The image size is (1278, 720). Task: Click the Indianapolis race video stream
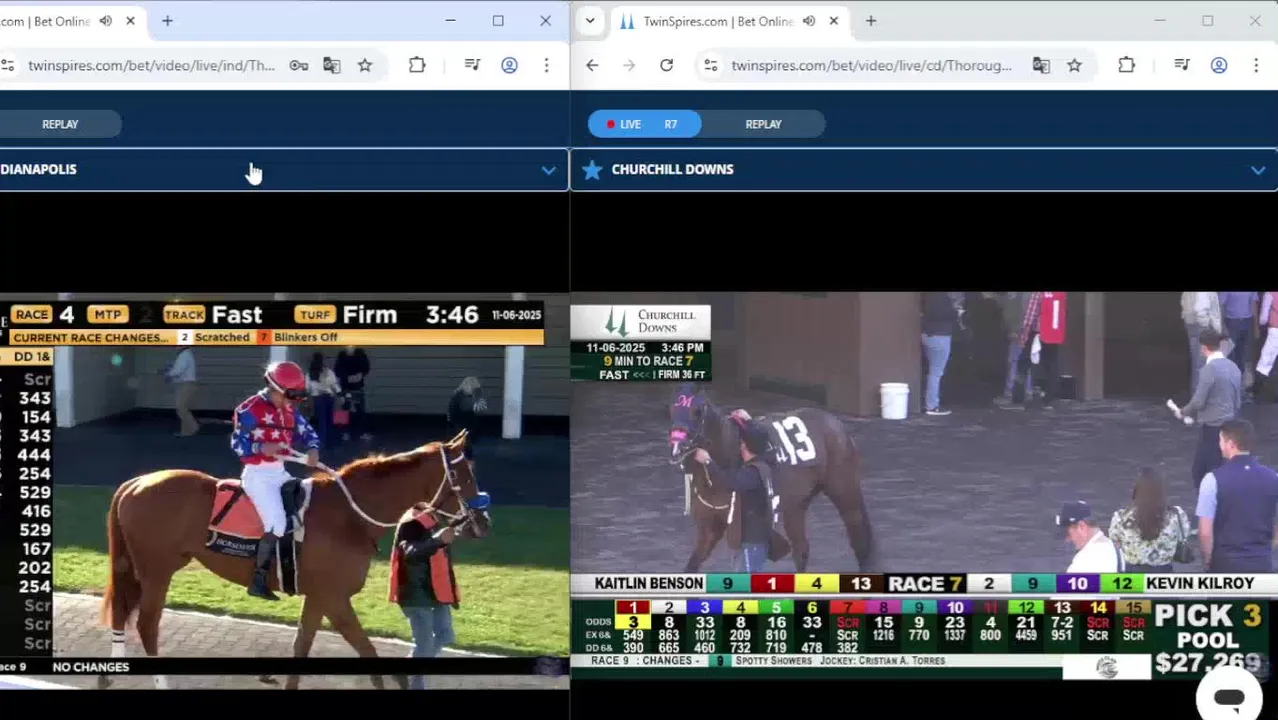[284, 490]
